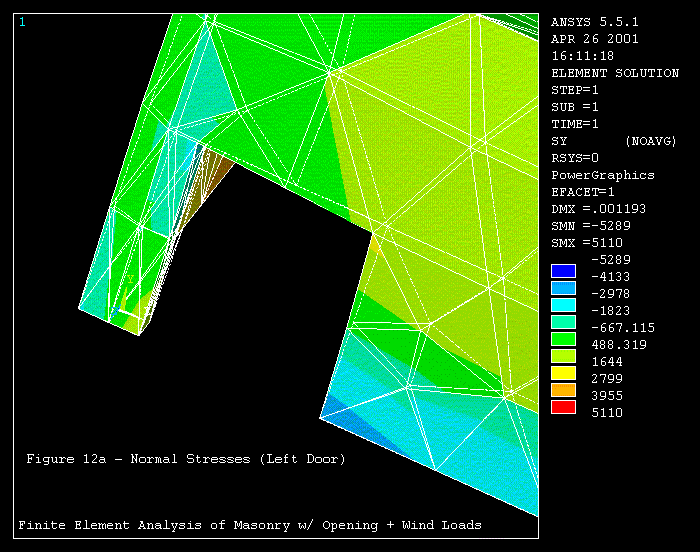
Task: Pick the orange legend color swatch
Action: click(564, 389)
